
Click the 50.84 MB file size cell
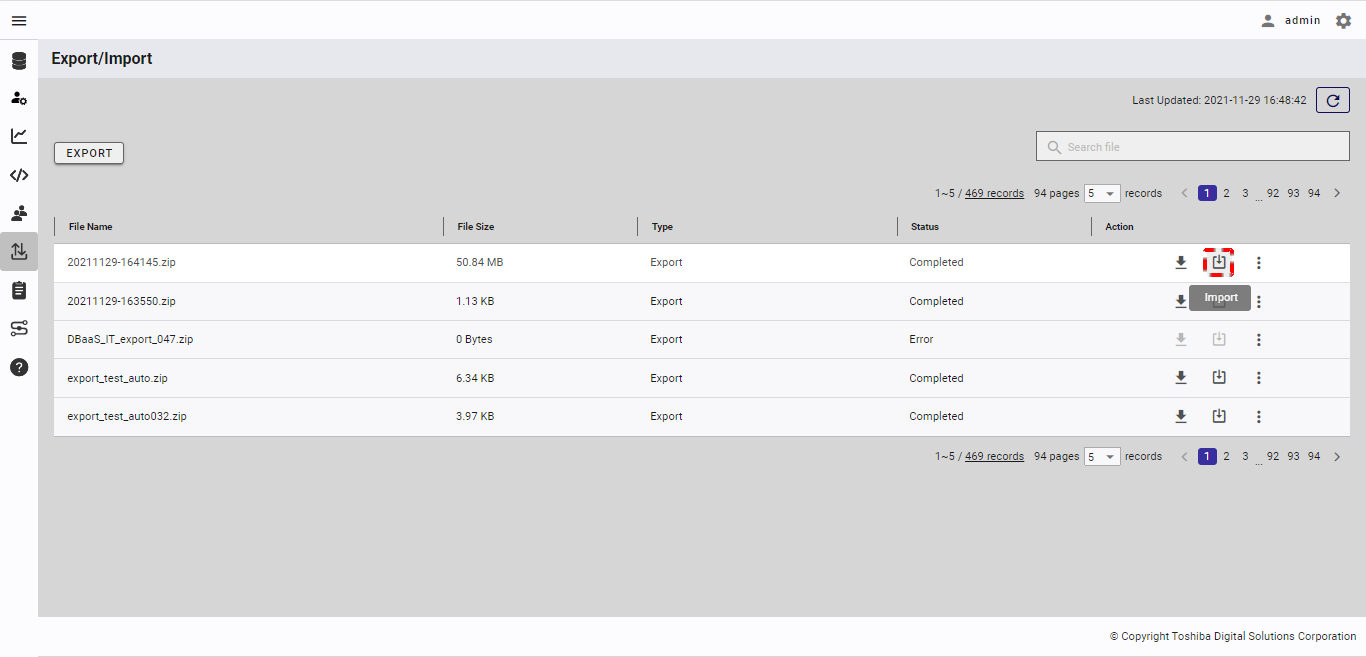479,262
